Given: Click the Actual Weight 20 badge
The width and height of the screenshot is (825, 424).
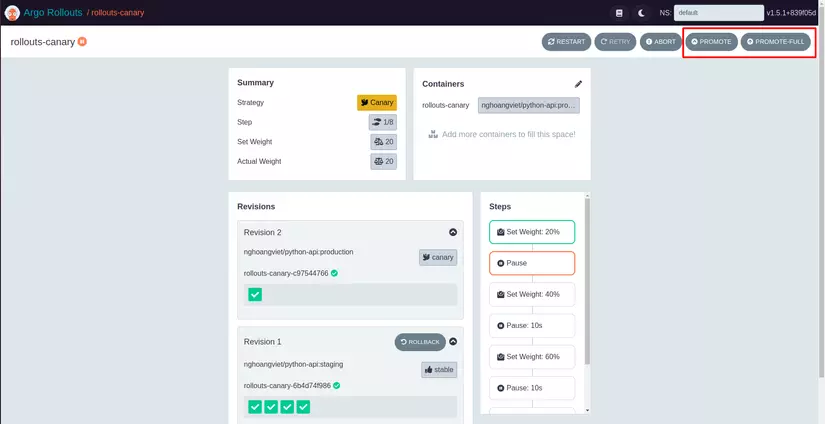Looking at the screenshot, I should [x=384, y=161].
